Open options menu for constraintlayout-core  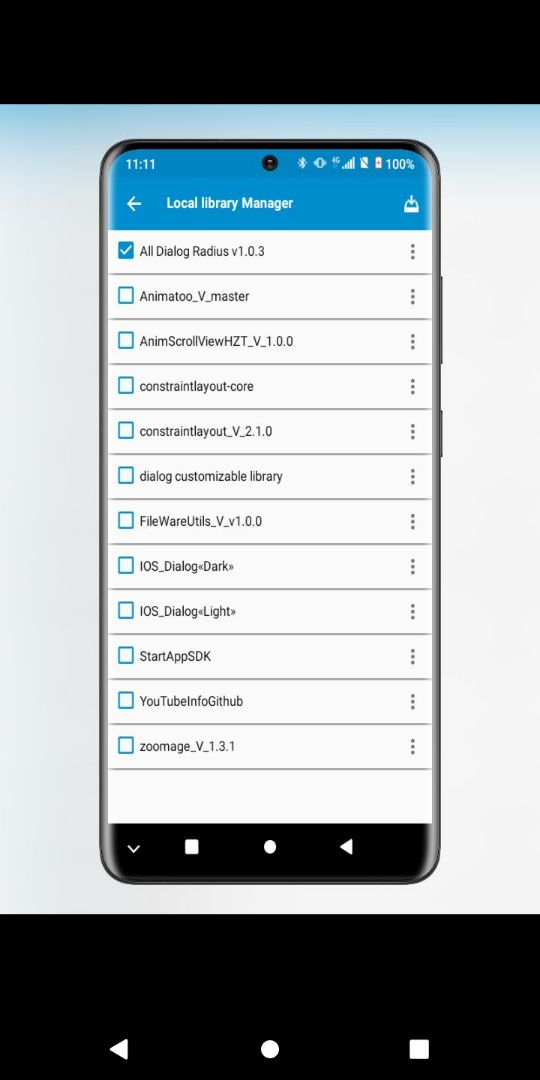413,386
